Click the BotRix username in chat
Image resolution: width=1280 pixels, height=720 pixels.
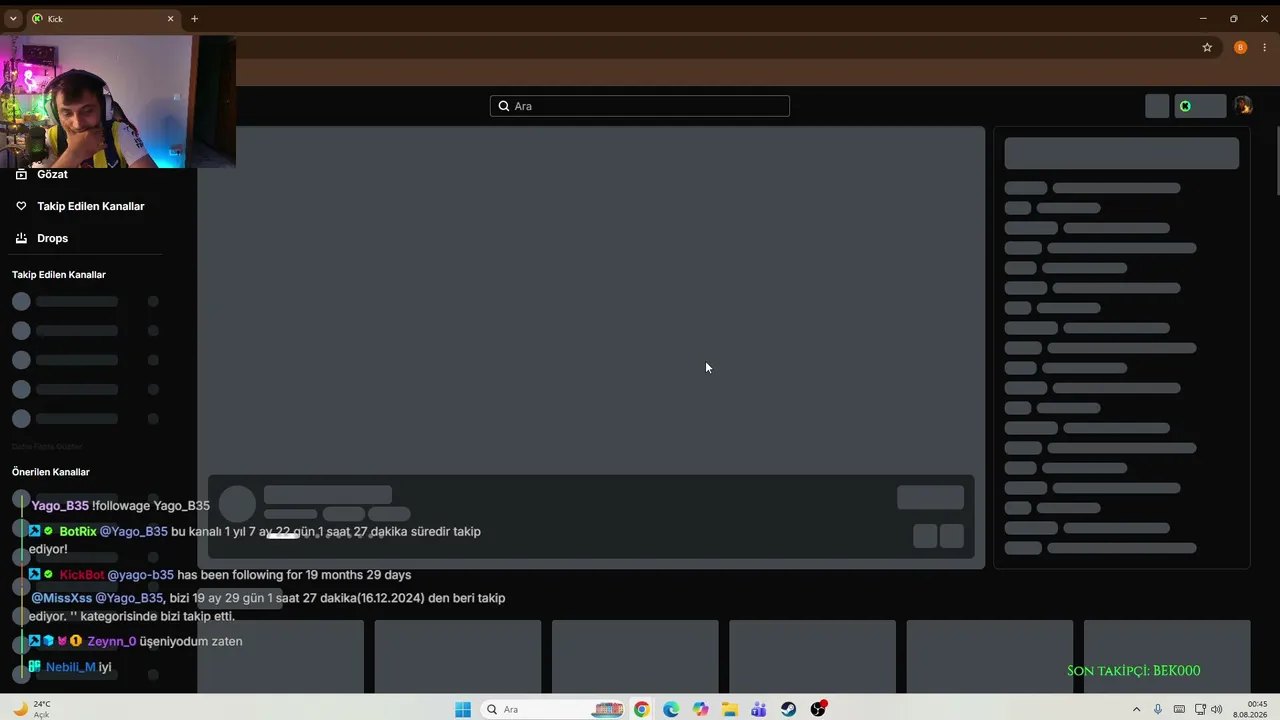78,532
